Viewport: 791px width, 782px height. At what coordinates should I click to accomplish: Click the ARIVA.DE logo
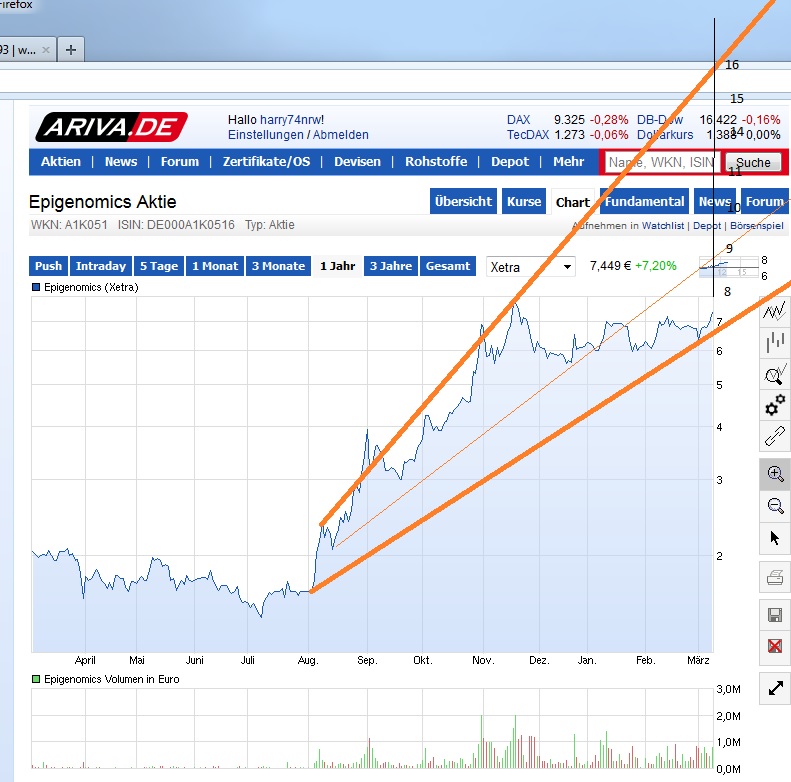tap(111, 127)
